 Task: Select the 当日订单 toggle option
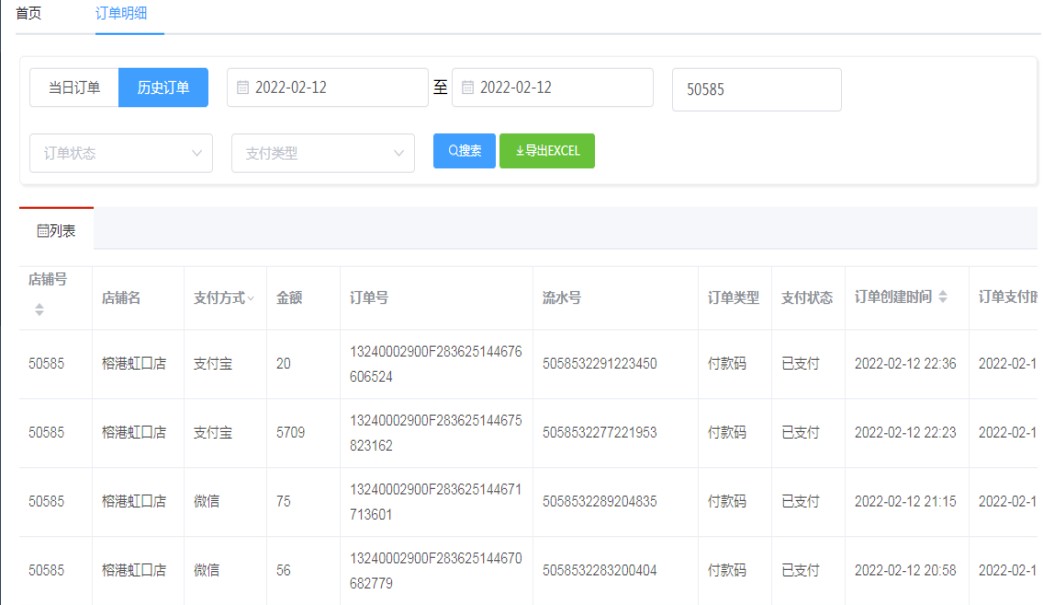[74, 88]
